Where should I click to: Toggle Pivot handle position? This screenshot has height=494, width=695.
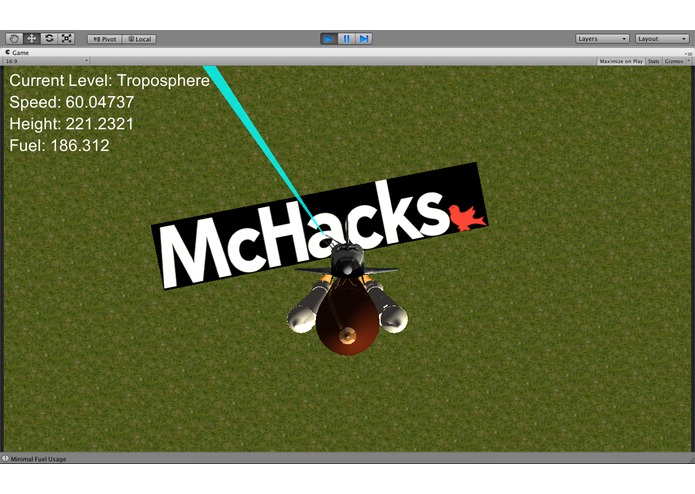tap(105, 39)
